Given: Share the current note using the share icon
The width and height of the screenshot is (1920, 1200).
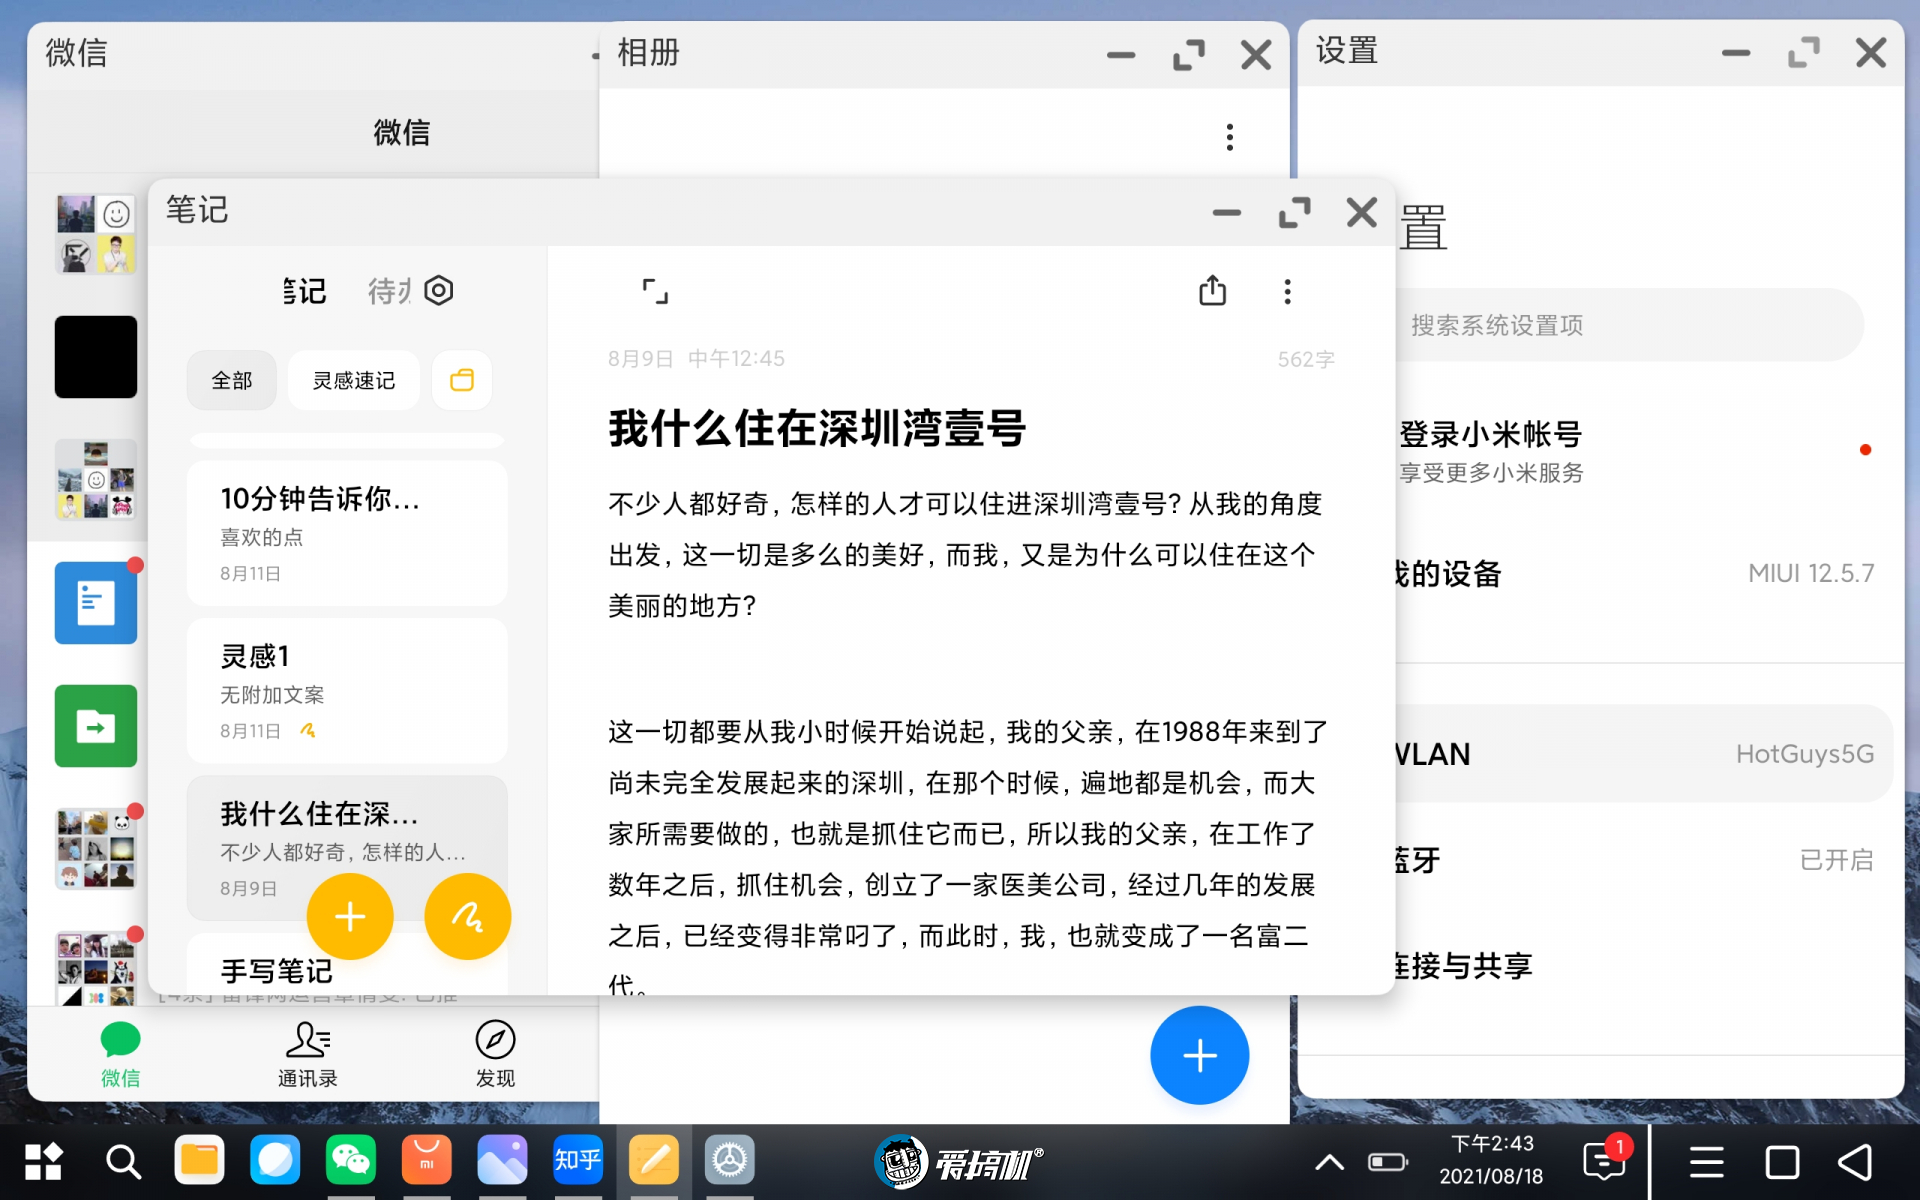Looking at the screenshot, I should pos(1212,291).
